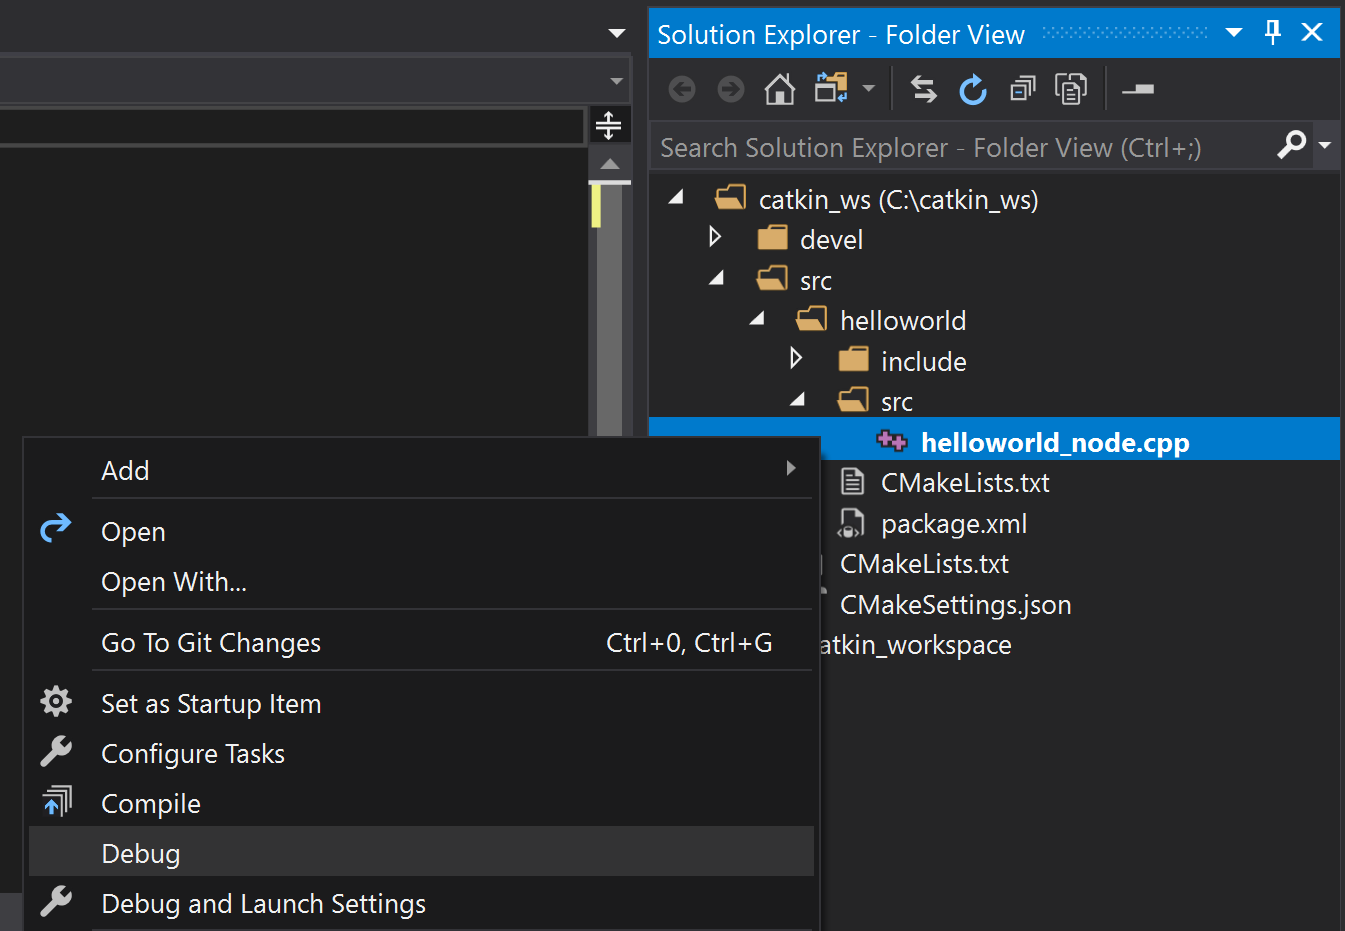
Task: Click the Forward navigation arrow in Solution Explorer
Action: 731,90
